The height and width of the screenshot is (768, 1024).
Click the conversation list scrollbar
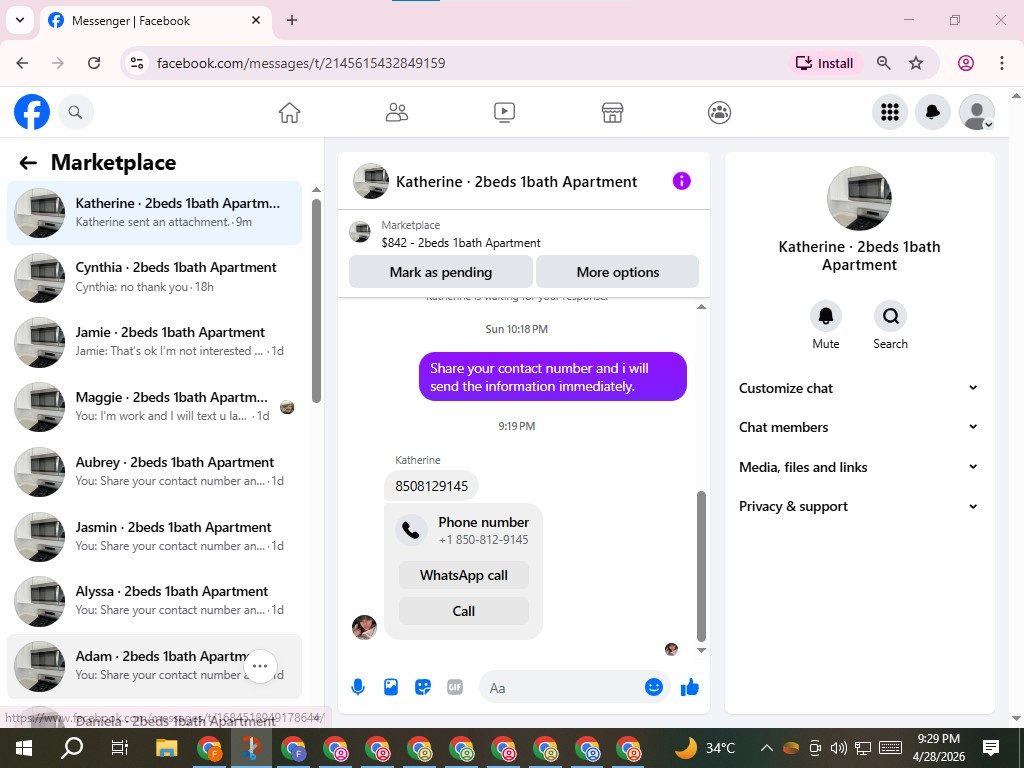tap(317, 301)
